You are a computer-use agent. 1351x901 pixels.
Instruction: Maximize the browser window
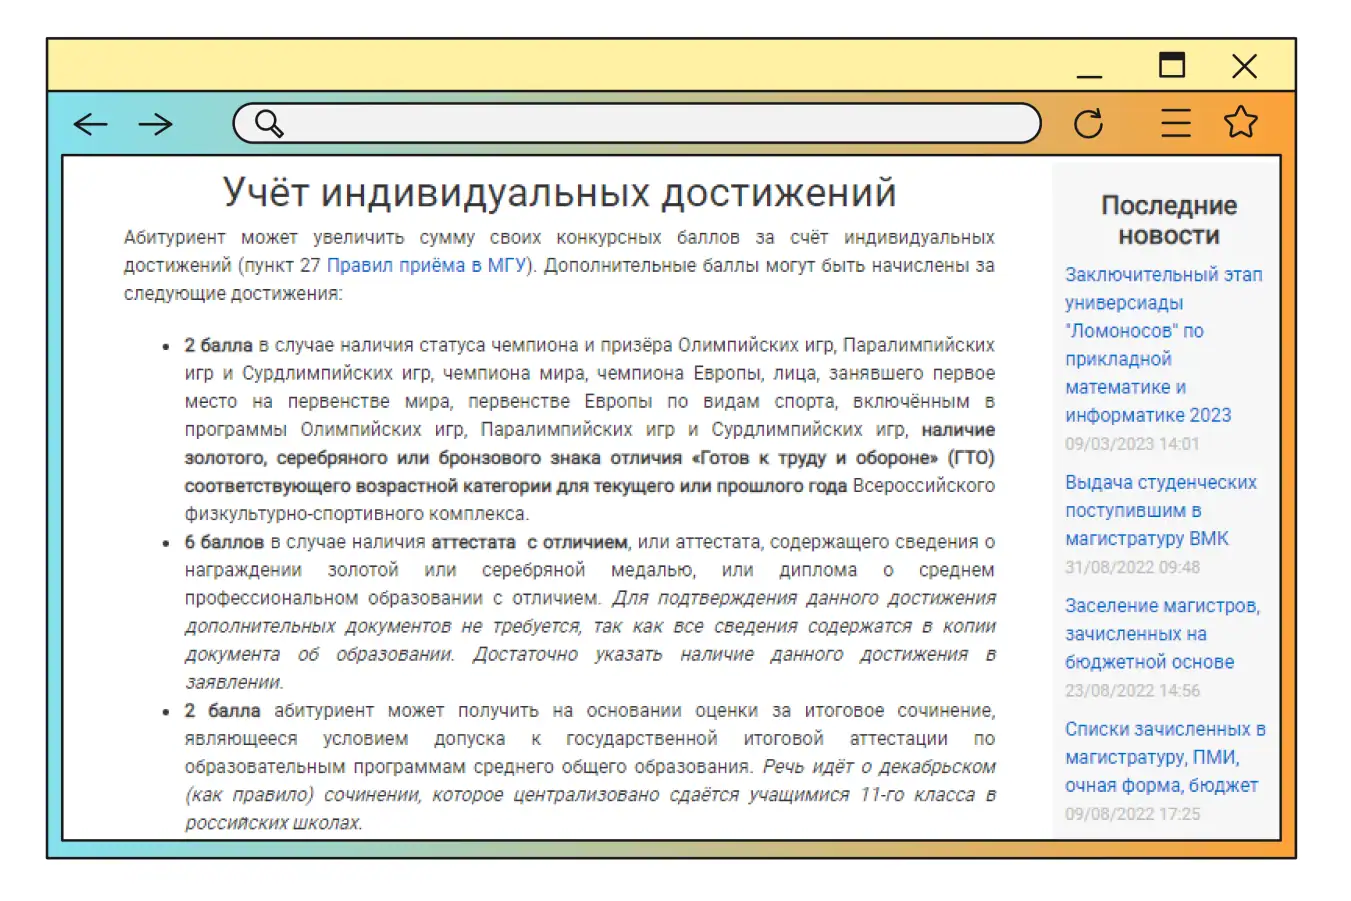click(x=1172, y=65)
